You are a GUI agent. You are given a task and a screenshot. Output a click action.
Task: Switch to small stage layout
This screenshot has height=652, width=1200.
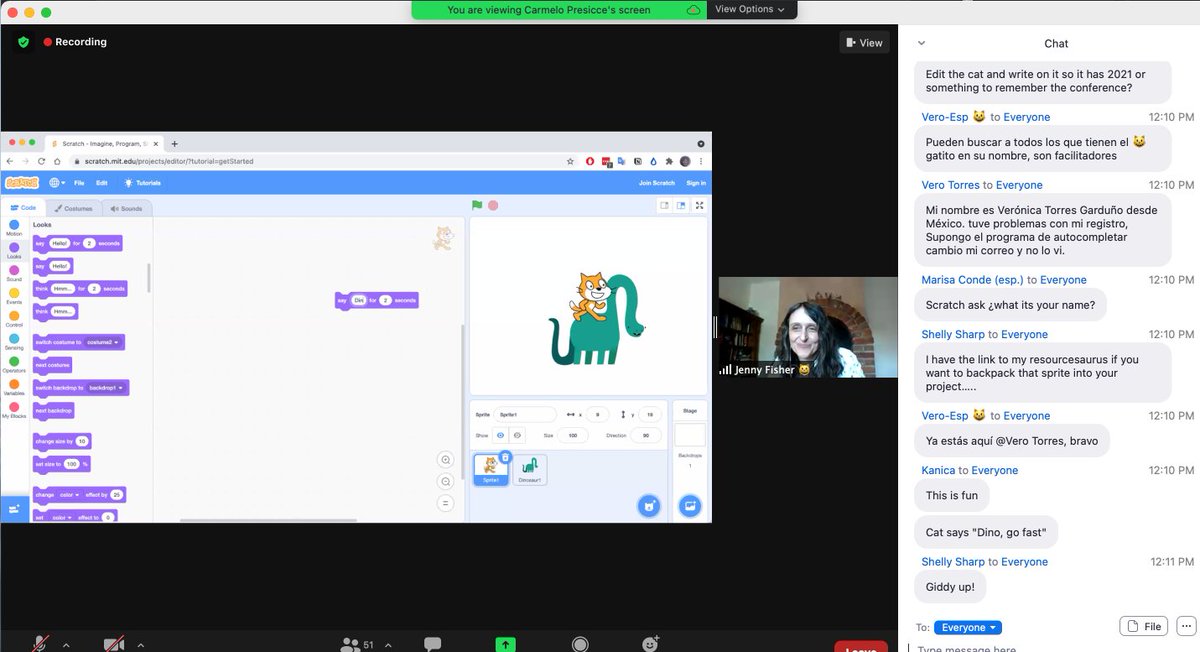(665, 205)
